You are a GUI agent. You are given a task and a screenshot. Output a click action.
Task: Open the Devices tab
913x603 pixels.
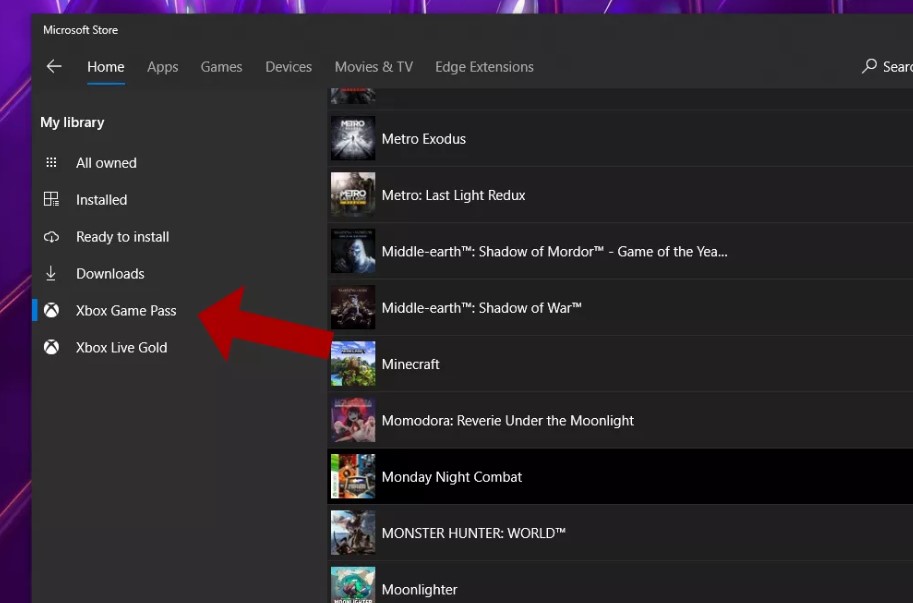288,67
